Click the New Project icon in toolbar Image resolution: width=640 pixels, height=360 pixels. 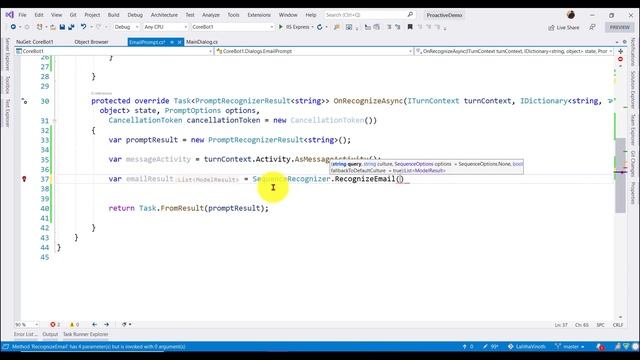click(x=39, y=27)
